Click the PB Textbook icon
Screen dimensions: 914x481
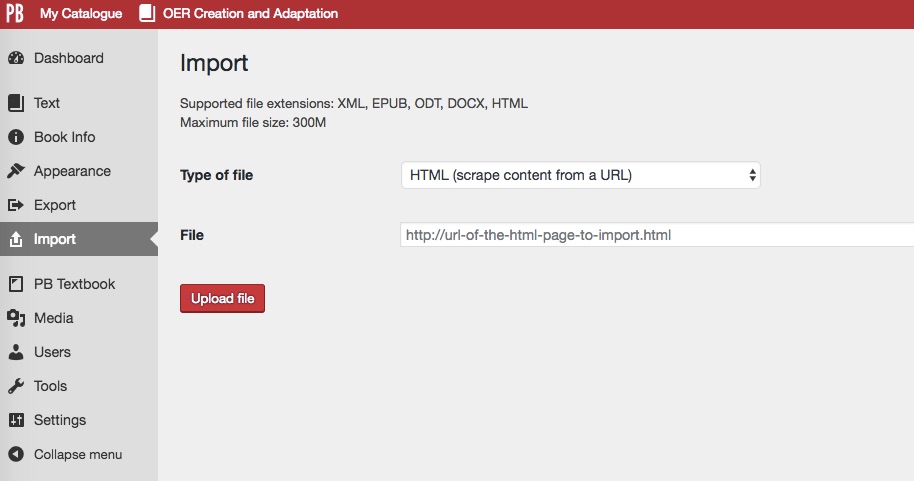(x=16, y=284)
